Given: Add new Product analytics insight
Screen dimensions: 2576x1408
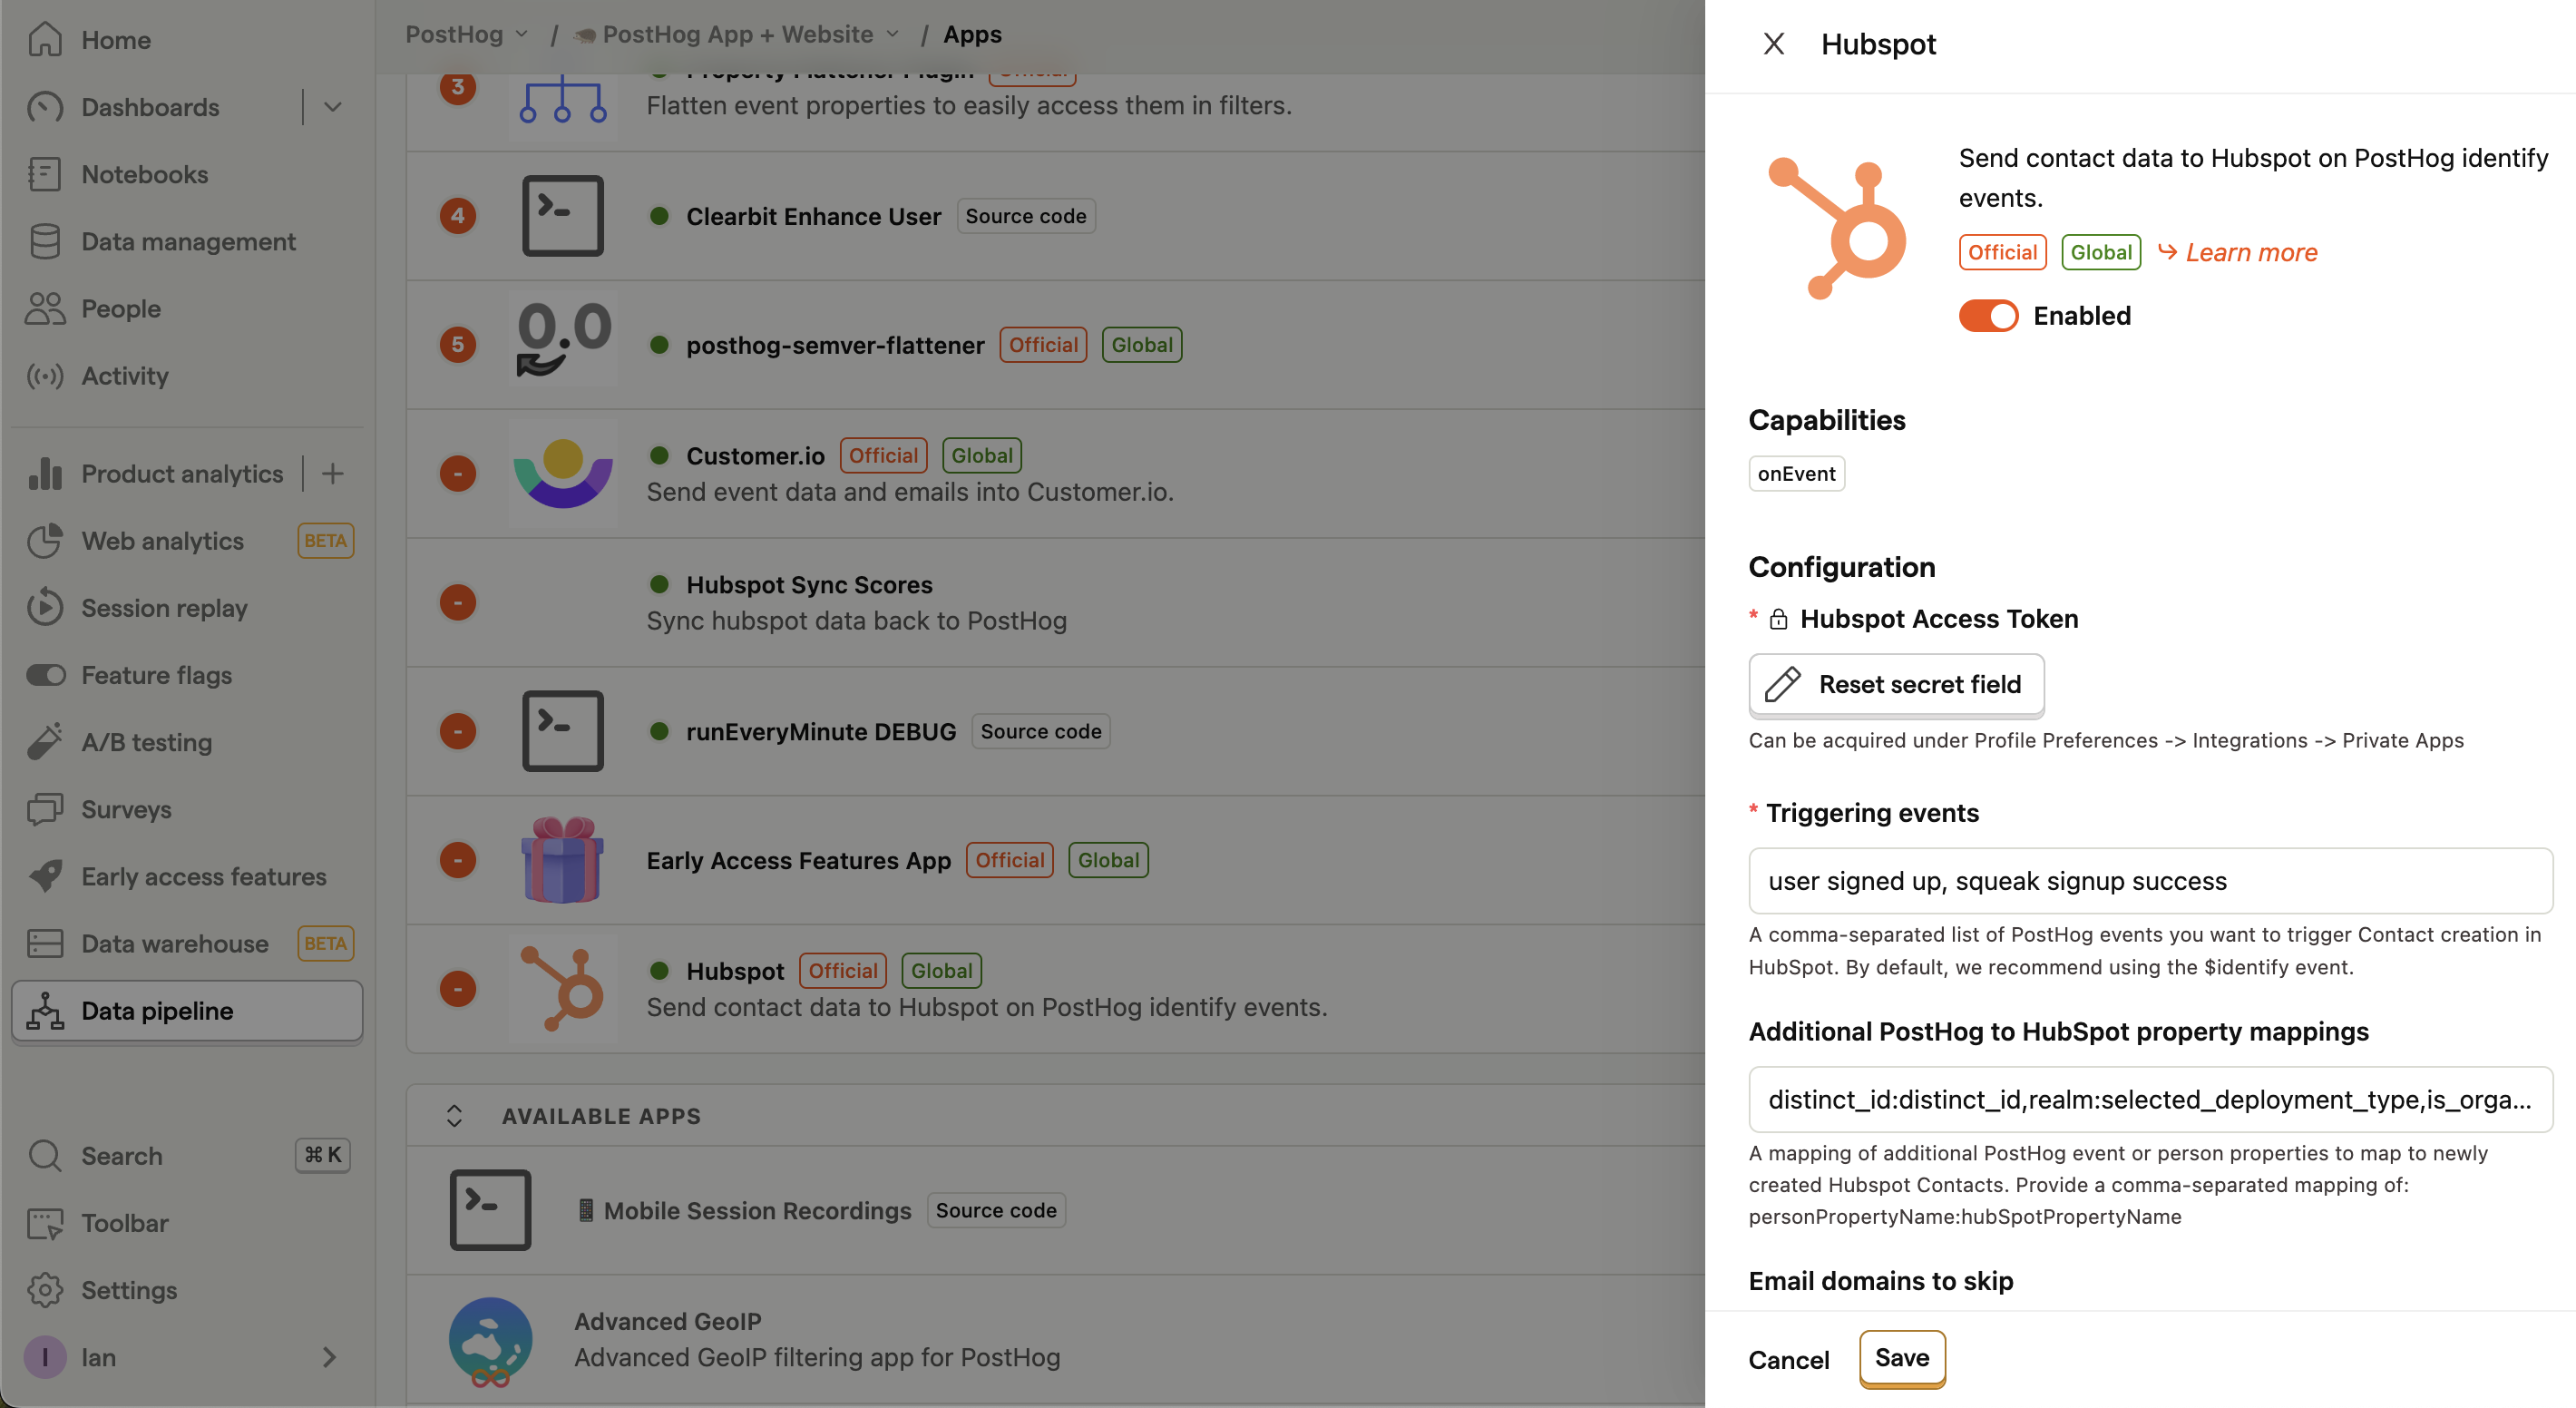Looking at the screenshot, I should tap(333, 473).
